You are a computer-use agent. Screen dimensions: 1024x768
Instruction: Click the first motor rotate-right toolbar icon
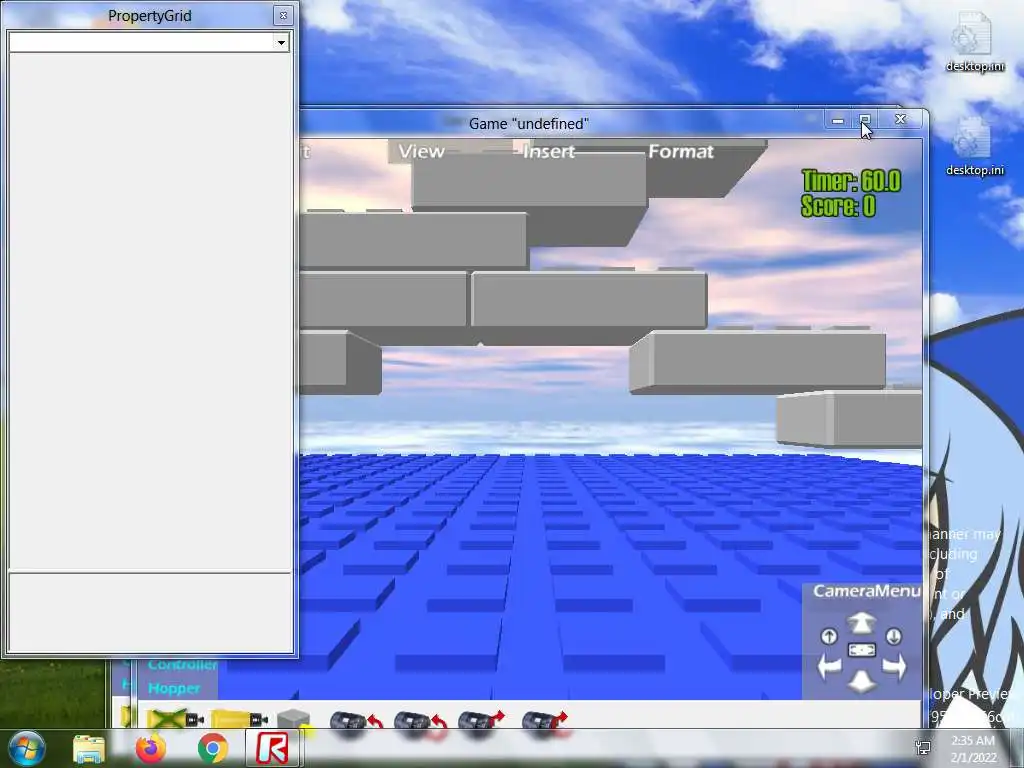(x=481, y=723)
